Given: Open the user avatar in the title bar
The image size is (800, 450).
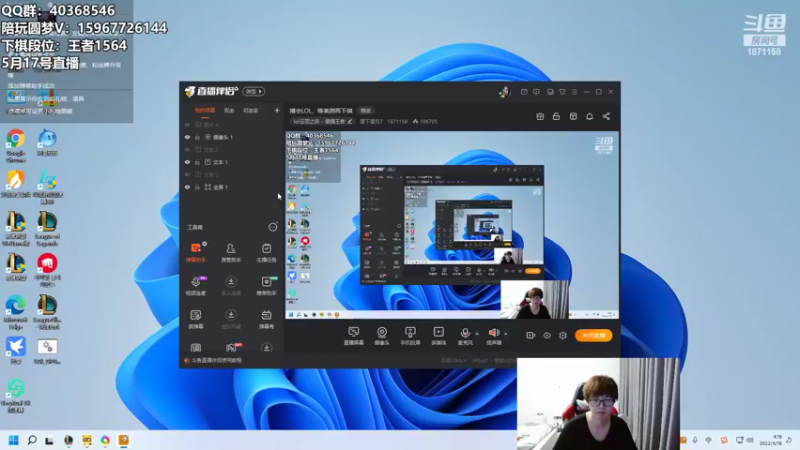Looking at the screenshot, I should coord(504,92).
